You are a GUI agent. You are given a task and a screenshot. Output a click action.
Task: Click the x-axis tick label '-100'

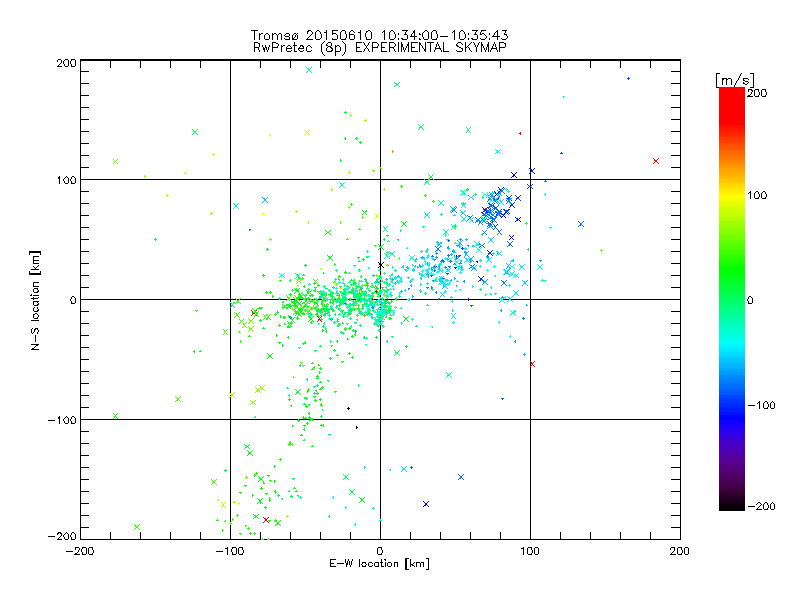(230, 552)
